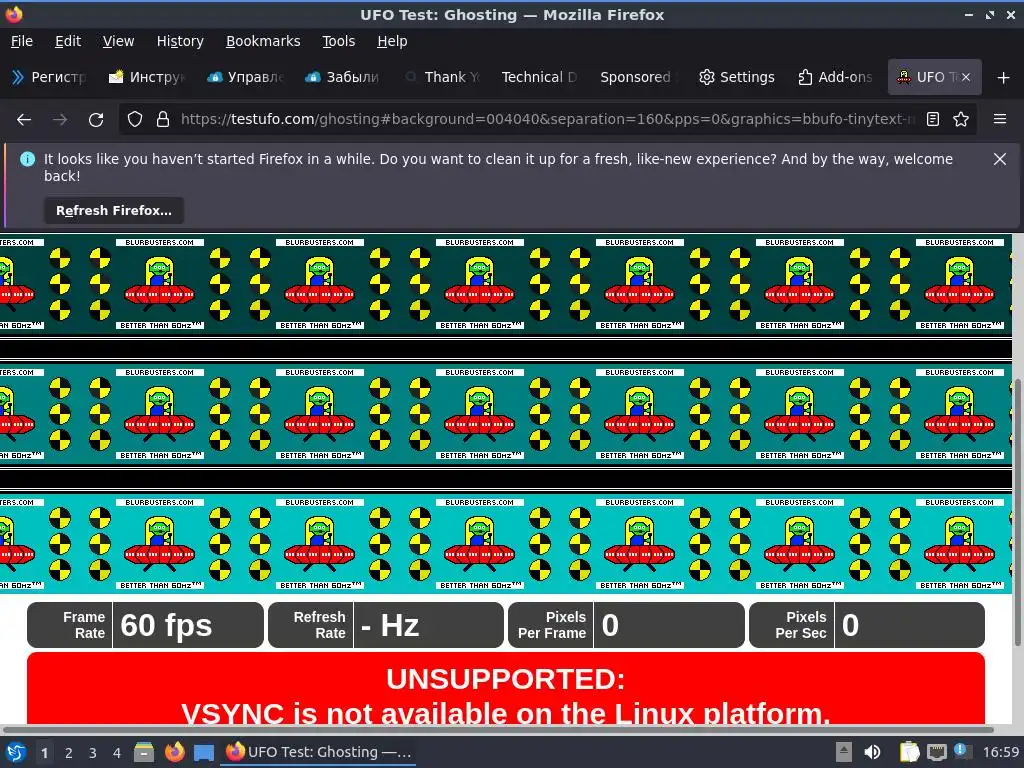Click the horizontal page scrollbar

pyautogui.click(x=498, y=729)
